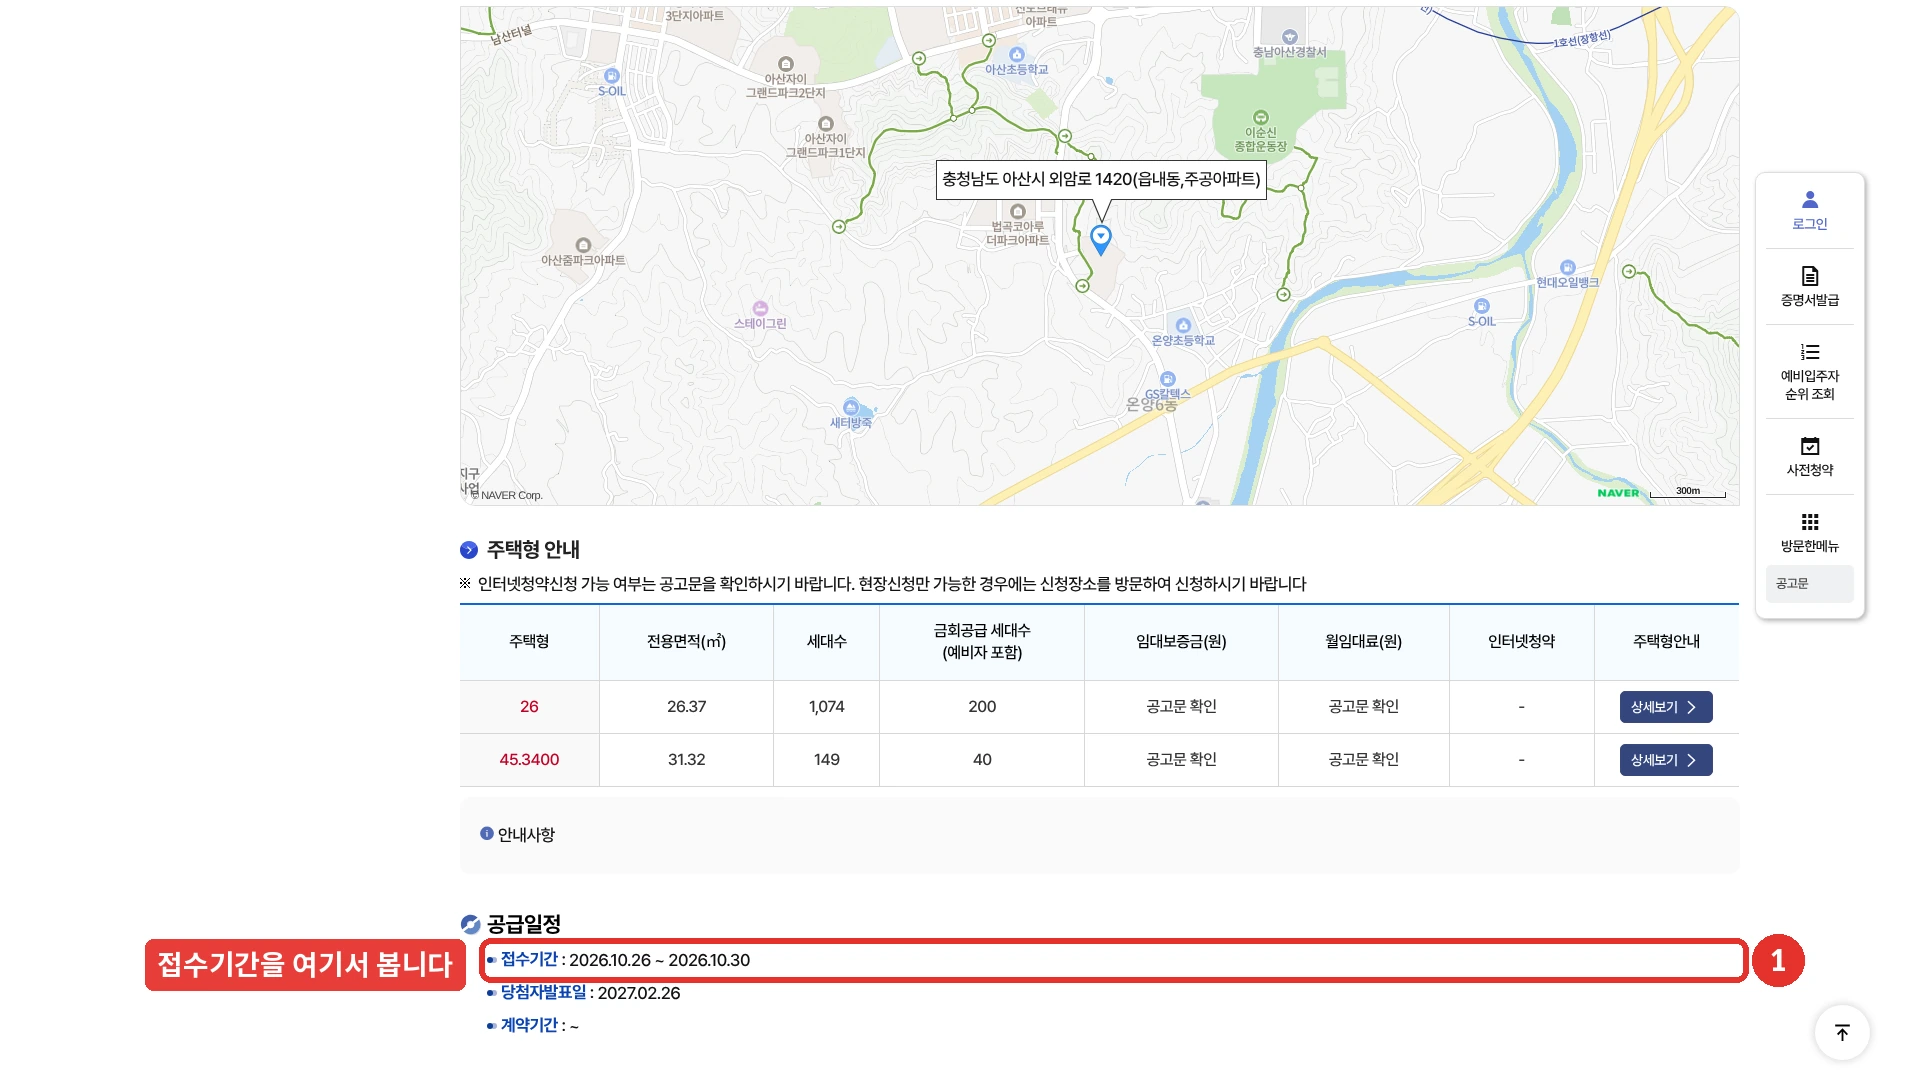
Task: Click the 스테이그린 pink map marker
Action: (761, 308)
